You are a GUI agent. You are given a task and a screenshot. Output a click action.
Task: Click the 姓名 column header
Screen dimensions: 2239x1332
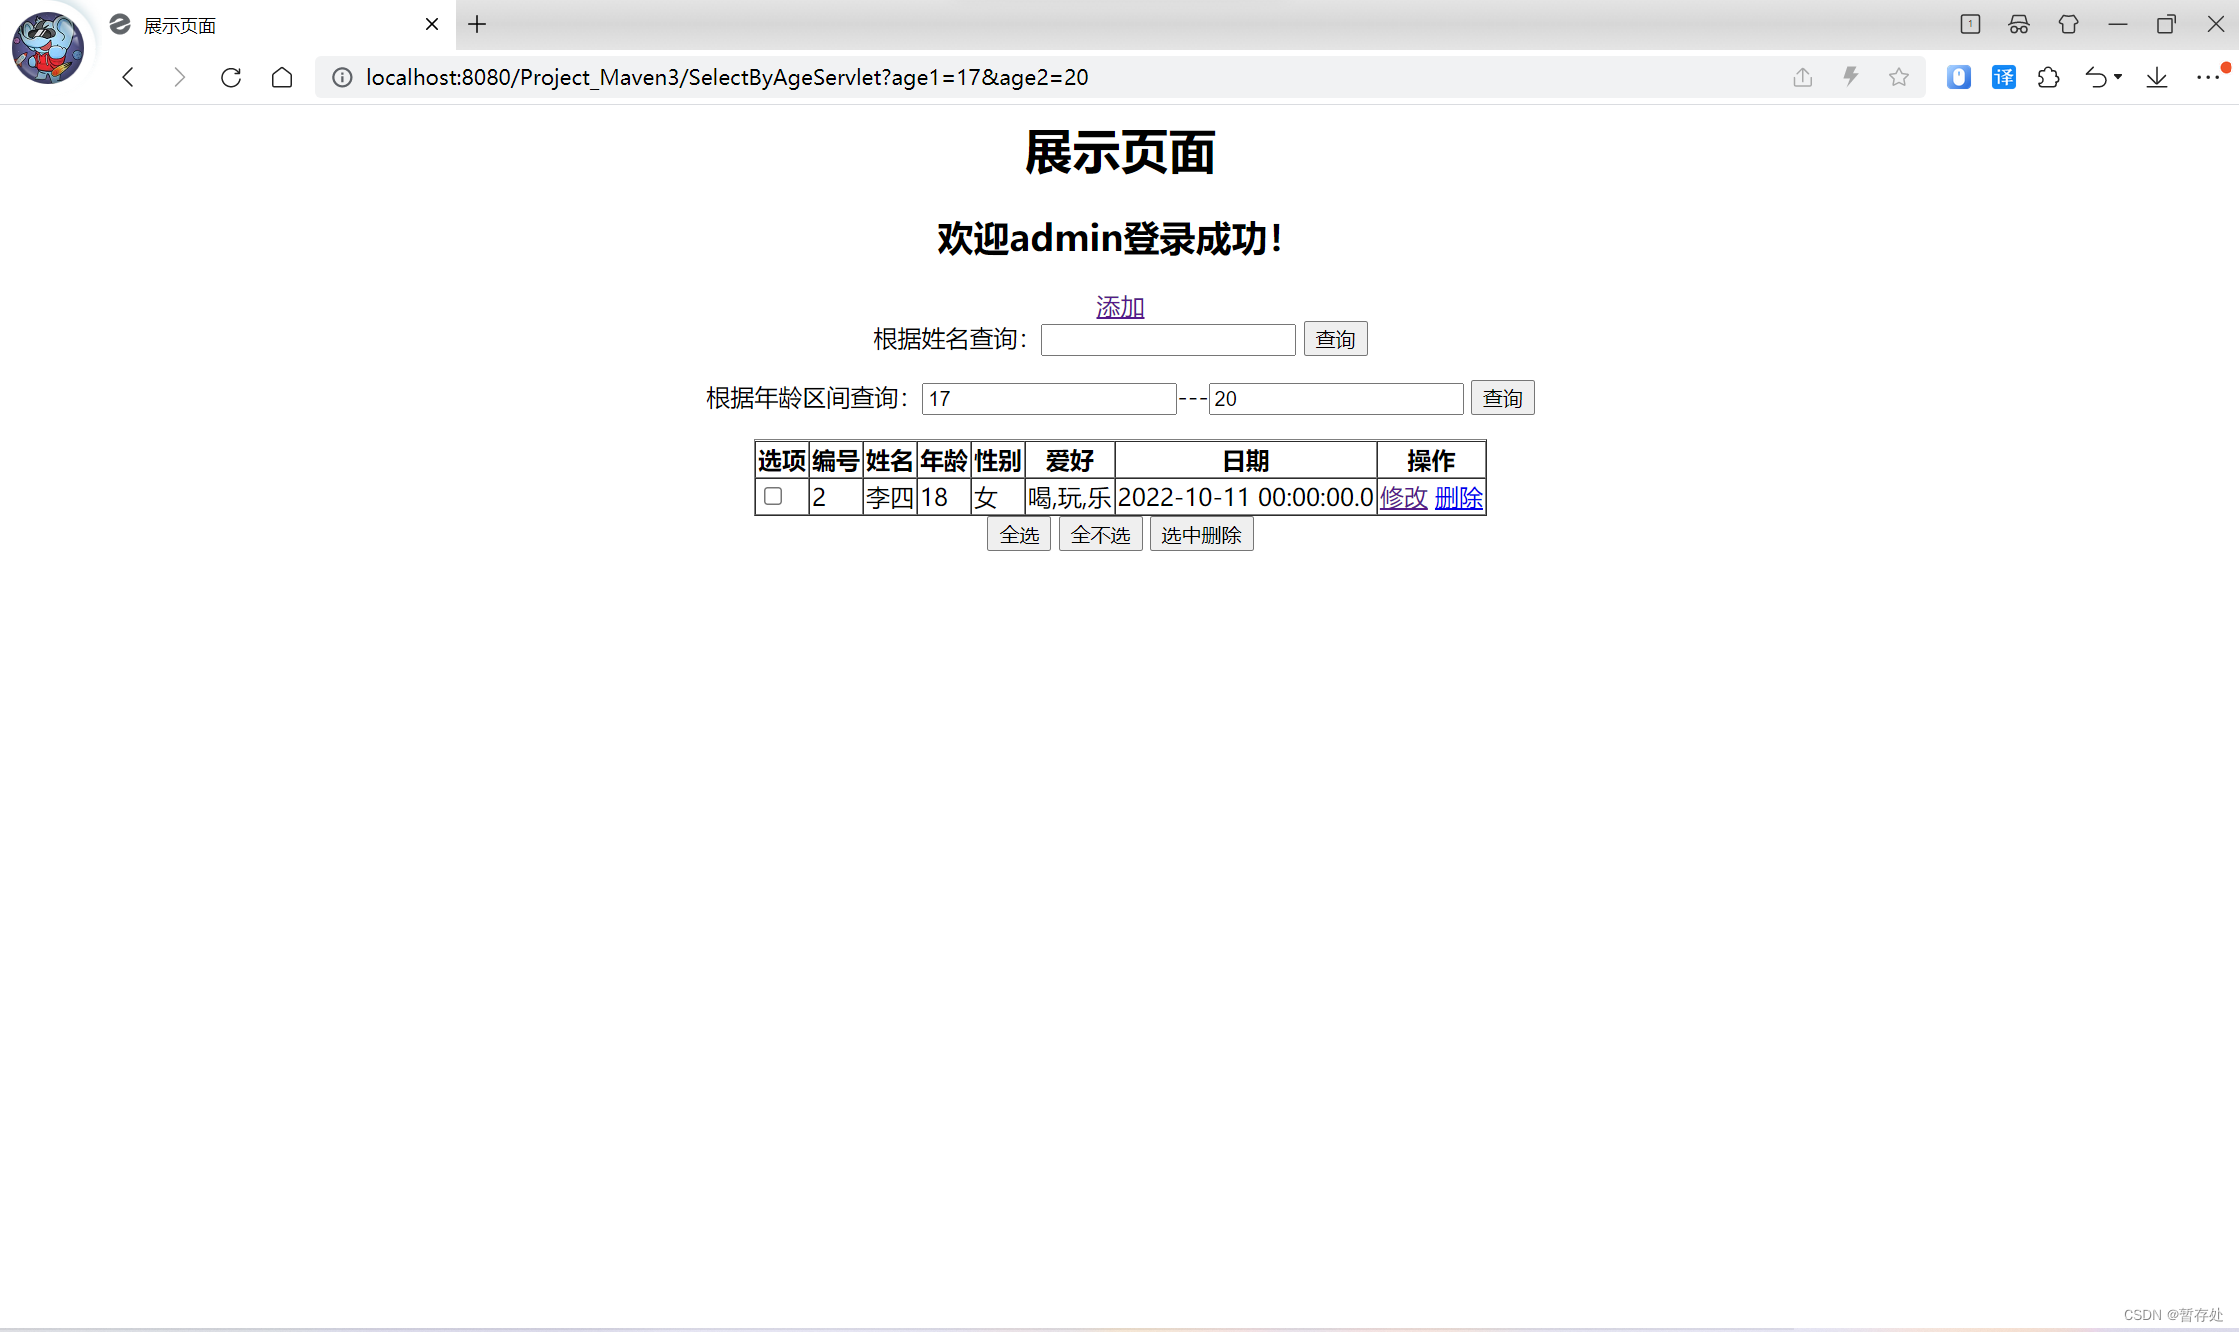click(890, 460)
